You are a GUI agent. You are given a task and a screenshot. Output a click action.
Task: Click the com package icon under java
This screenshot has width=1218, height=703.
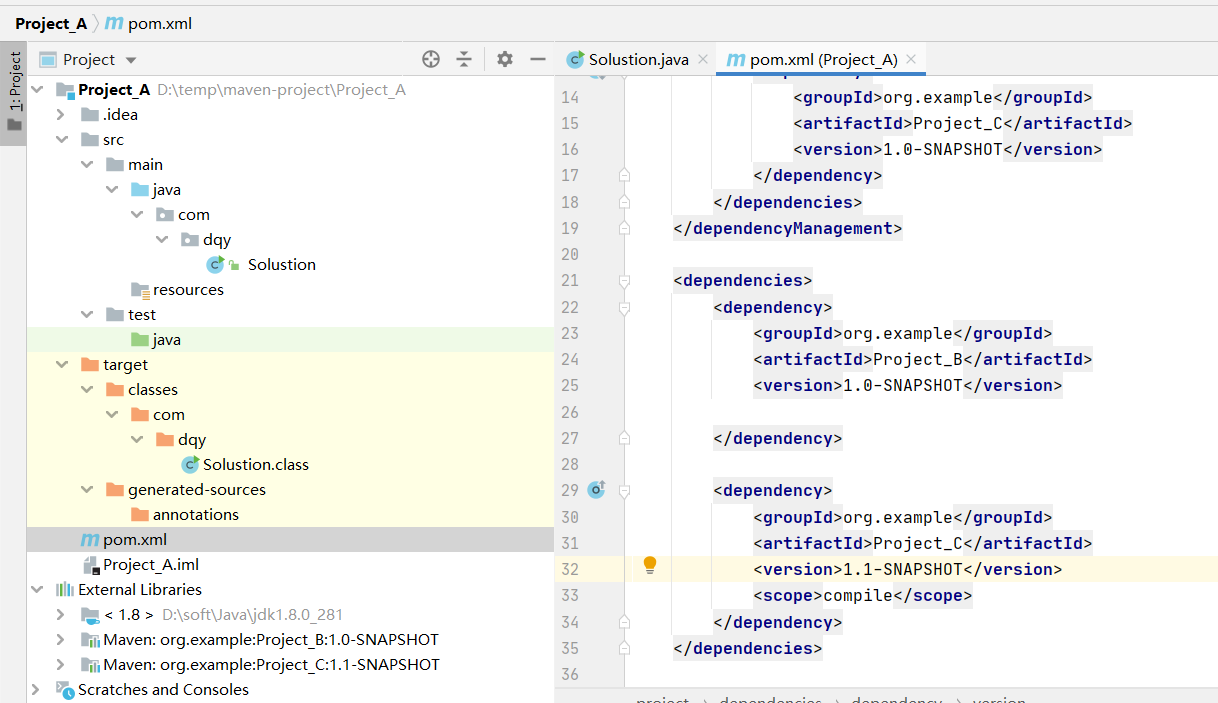coord(165,214)
